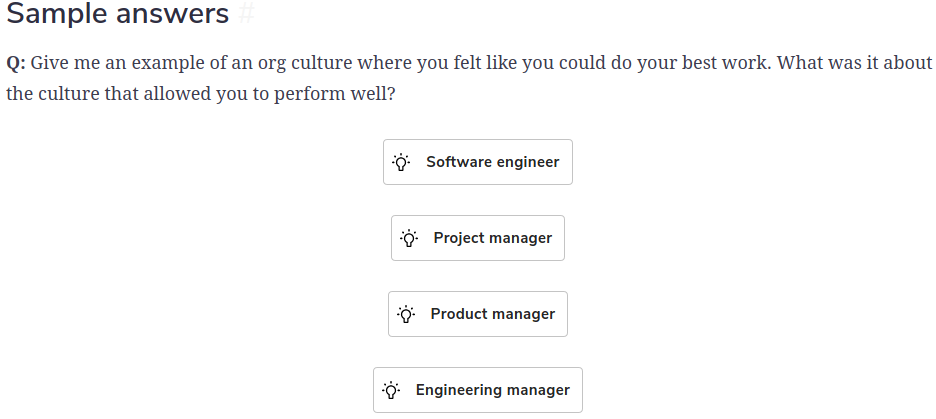This screenshot has height=419, width=936.
Task: Click the lightbulb icon beside Engineering manager
Action: pyautogui.click(x=391, y=390)
